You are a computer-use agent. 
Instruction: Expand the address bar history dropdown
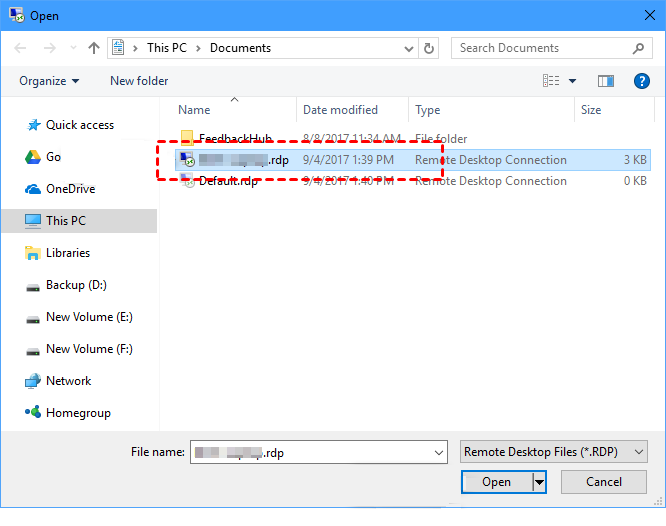(x=409, y=48)
